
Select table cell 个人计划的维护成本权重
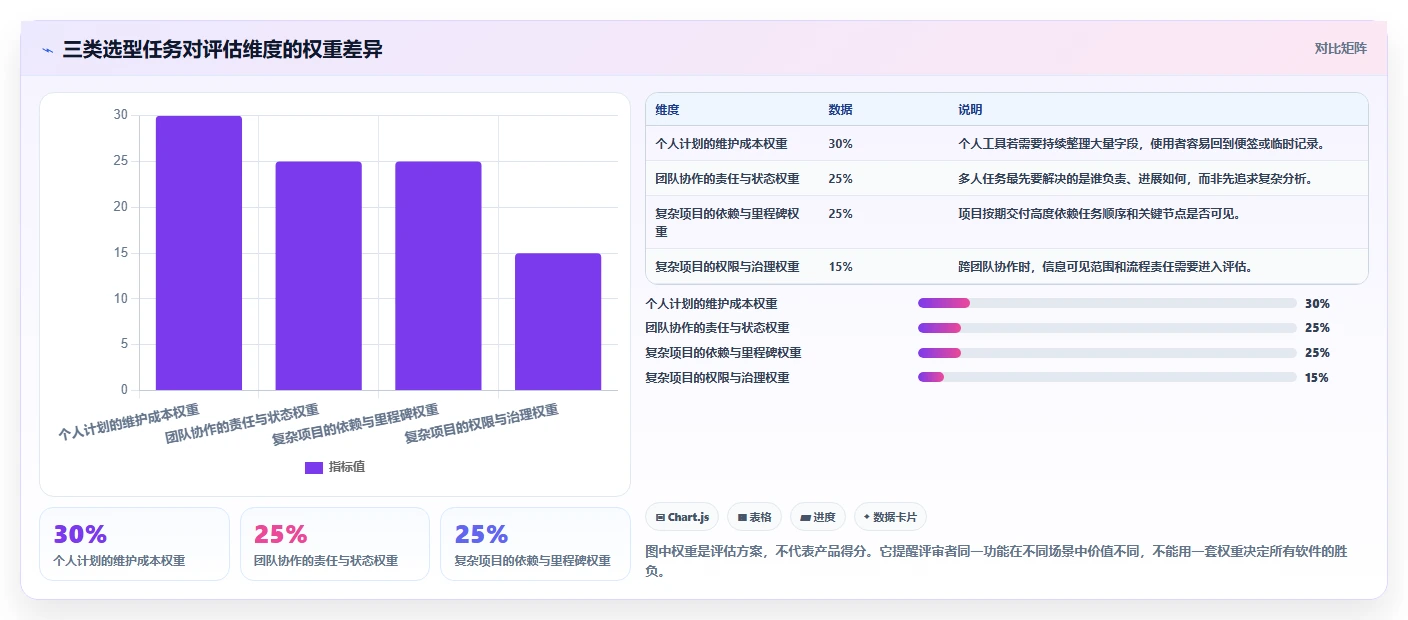pos(721,144)
